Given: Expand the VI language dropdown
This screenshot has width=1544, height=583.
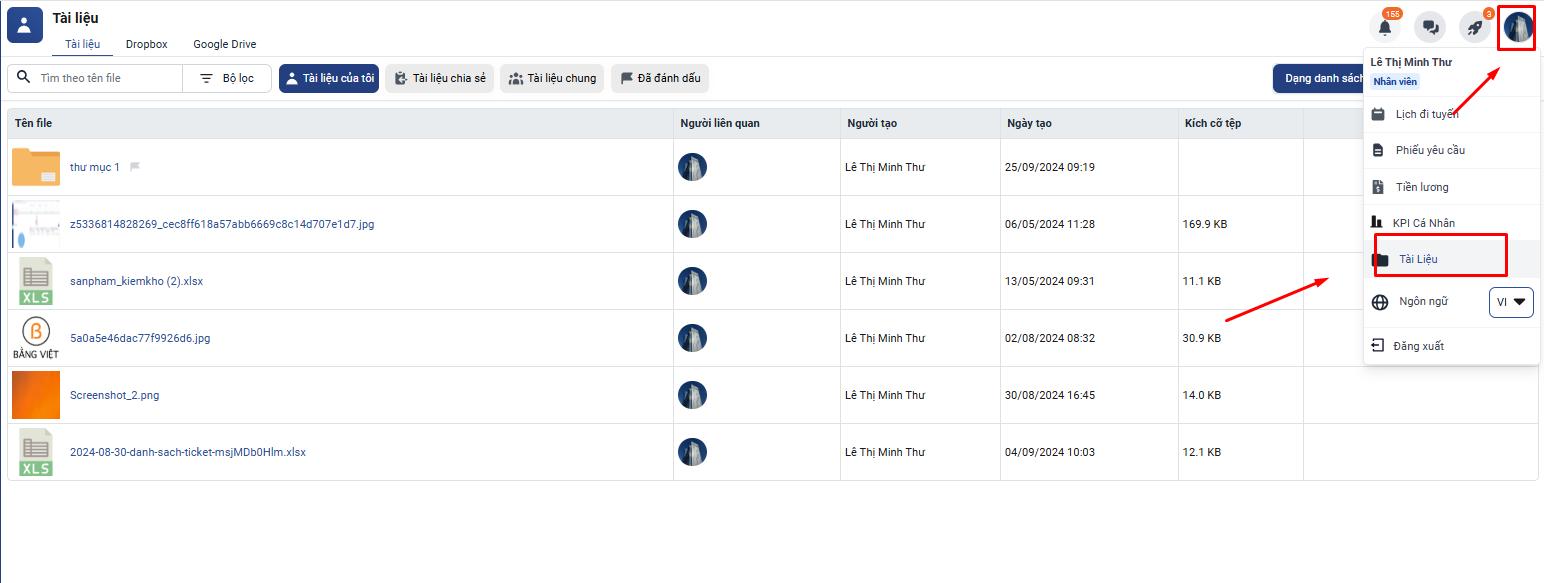Looking at the screenshot, I should [1511, 302].
